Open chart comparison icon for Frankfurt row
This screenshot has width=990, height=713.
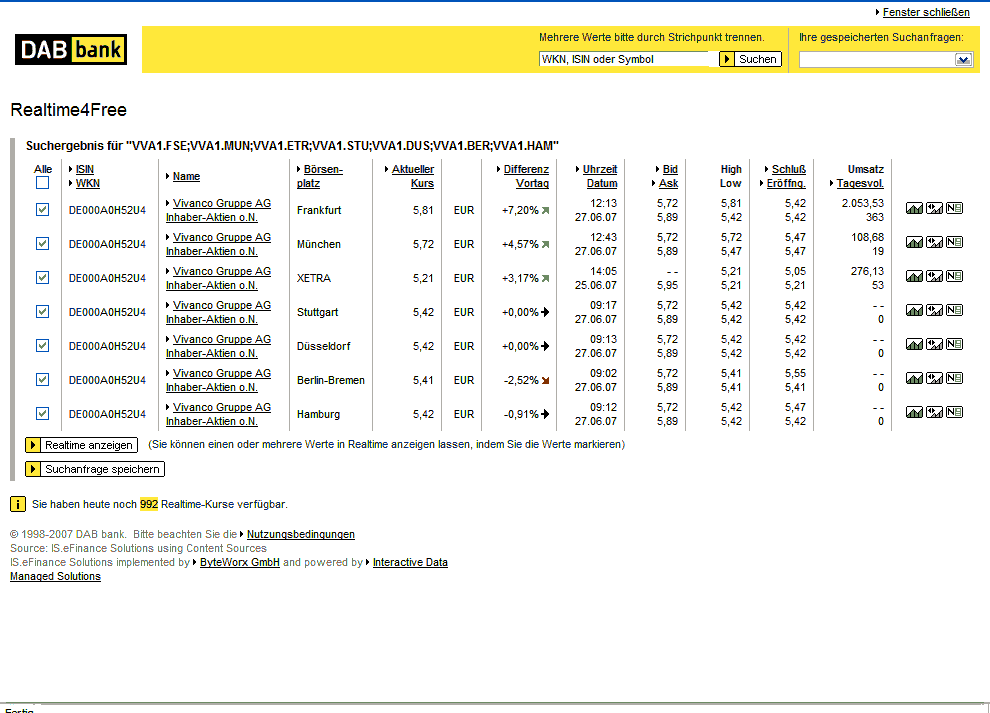point(934,208)
